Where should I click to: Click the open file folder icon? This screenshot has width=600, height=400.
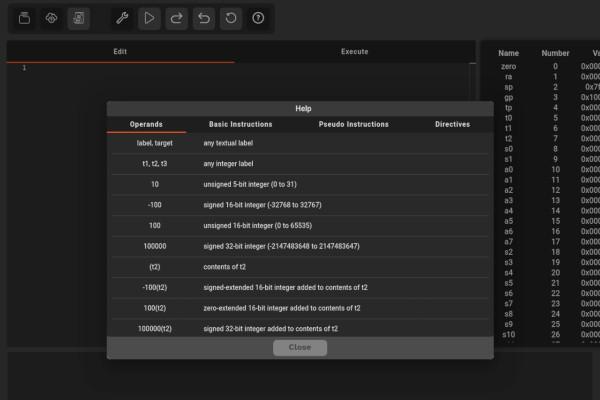24,18
